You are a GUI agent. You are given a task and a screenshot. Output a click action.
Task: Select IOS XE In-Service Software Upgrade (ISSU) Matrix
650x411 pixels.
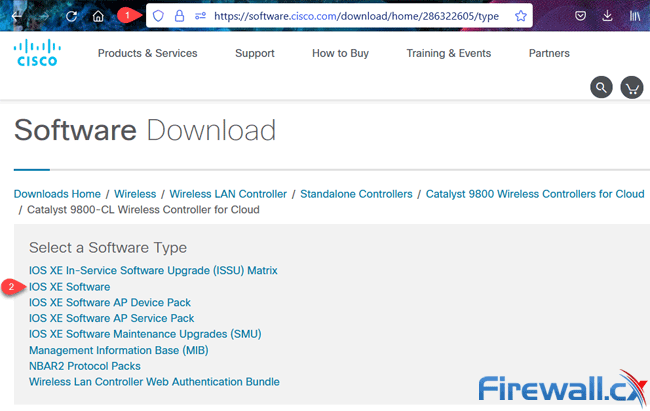(x=153, y=270)
